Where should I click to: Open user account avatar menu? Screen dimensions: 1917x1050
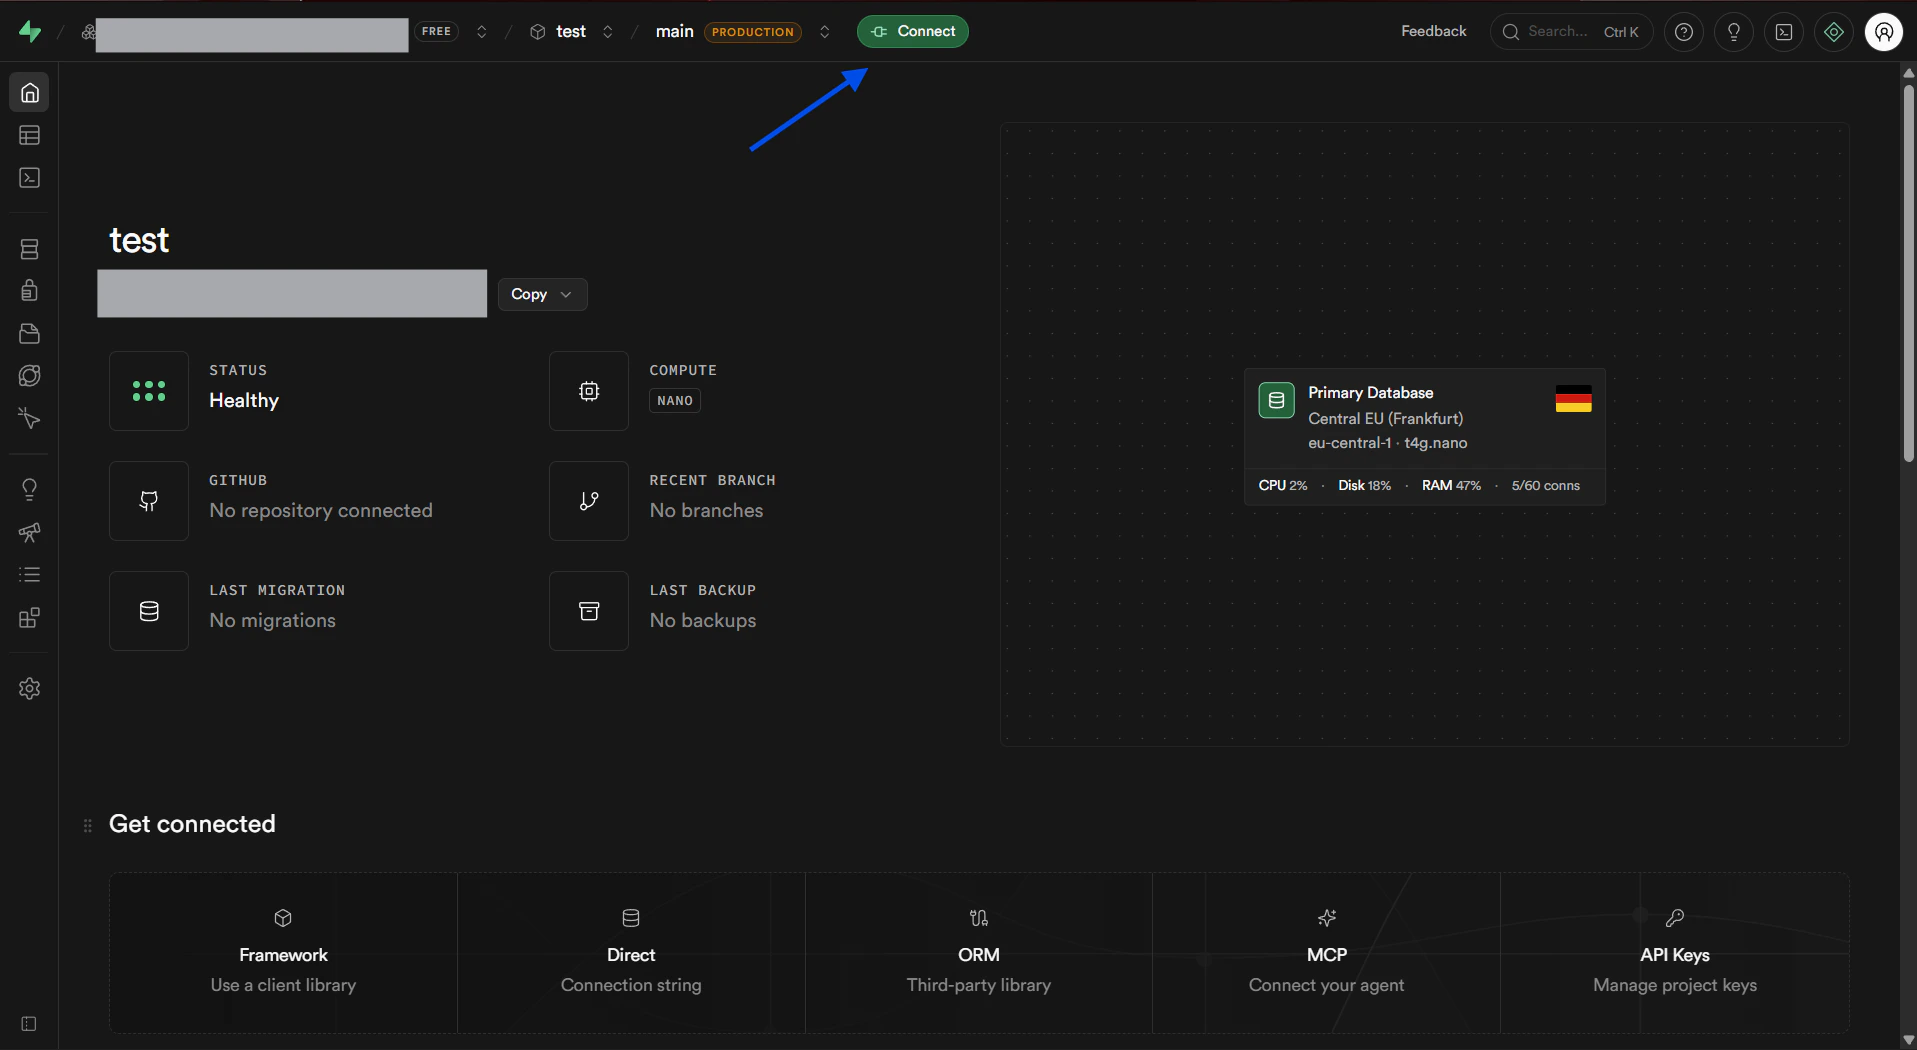click(x=1884, y=32)
